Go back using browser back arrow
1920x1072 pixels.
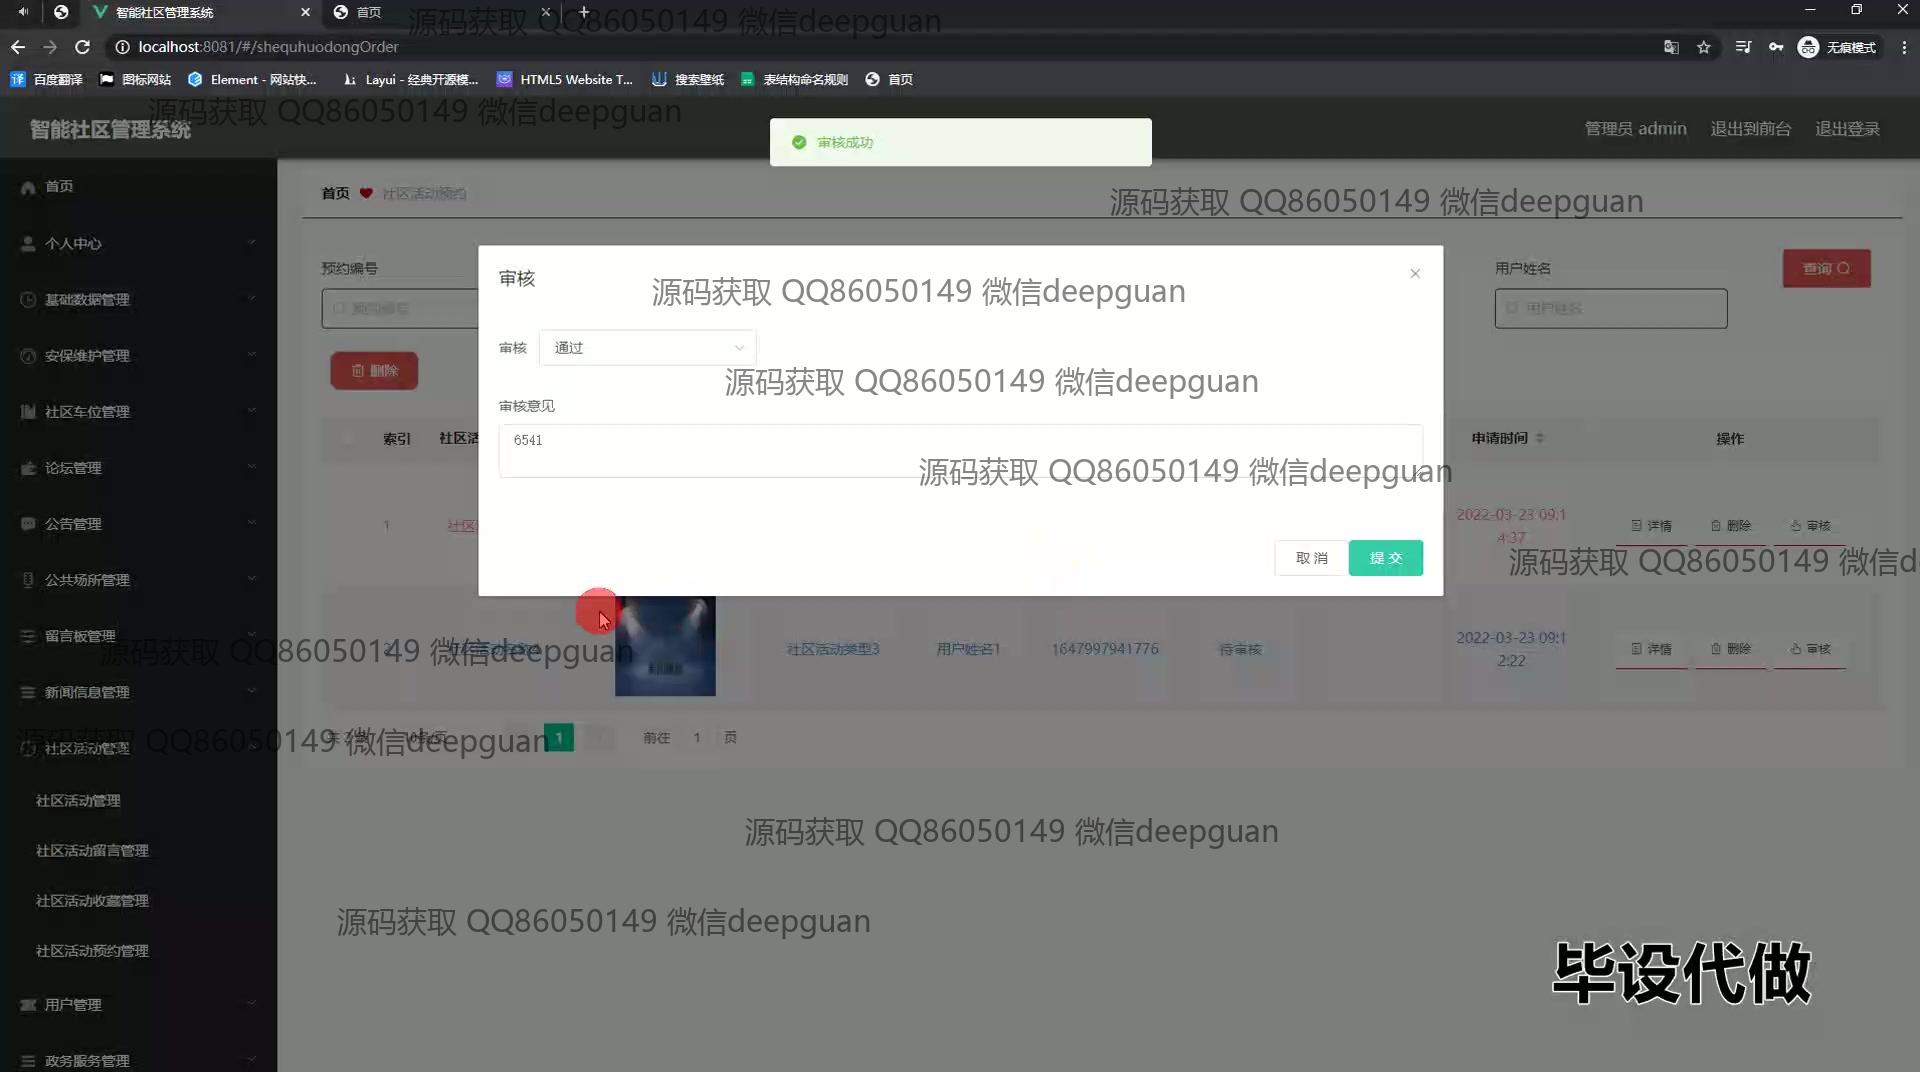pos(18,47)
